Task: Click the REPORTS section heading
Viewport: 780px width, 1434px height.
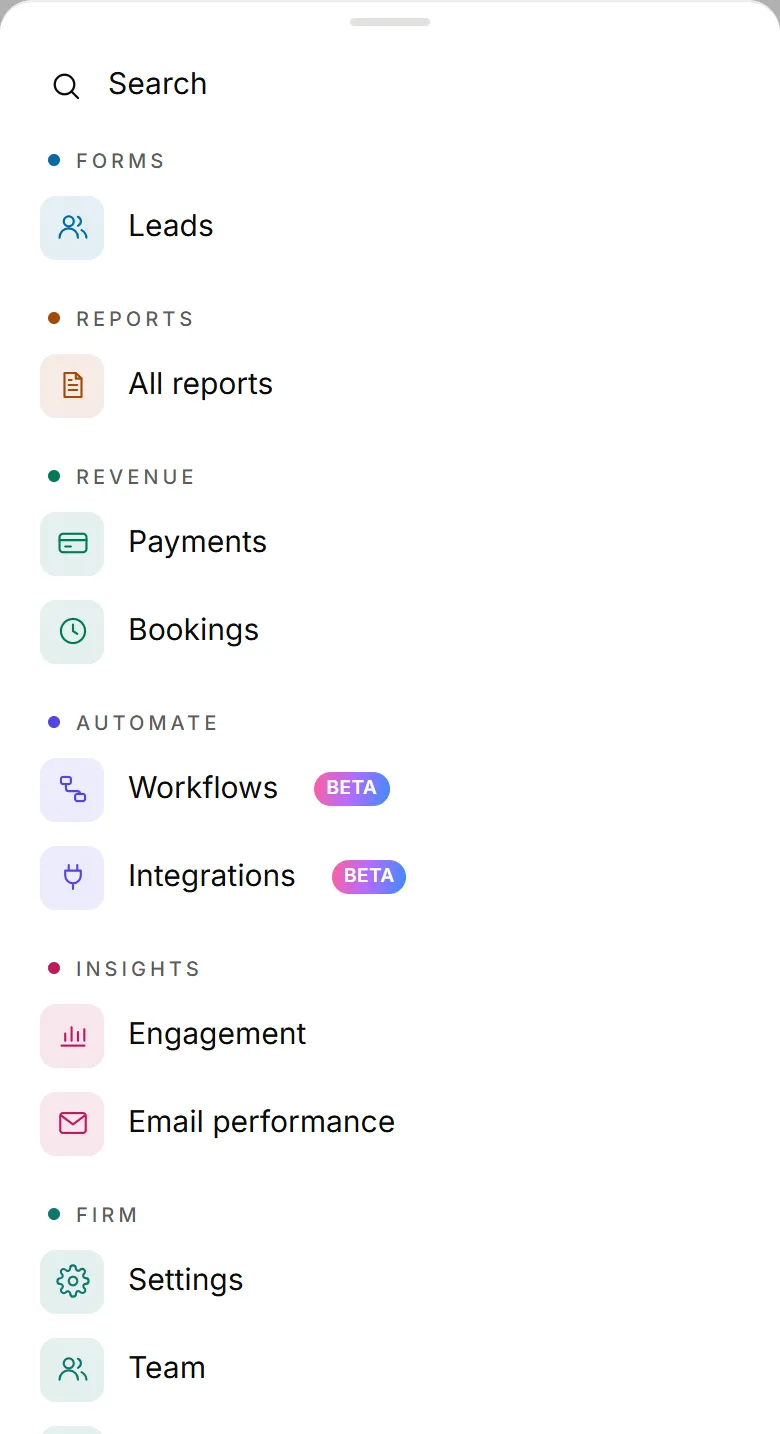Action: coord(135,319)
